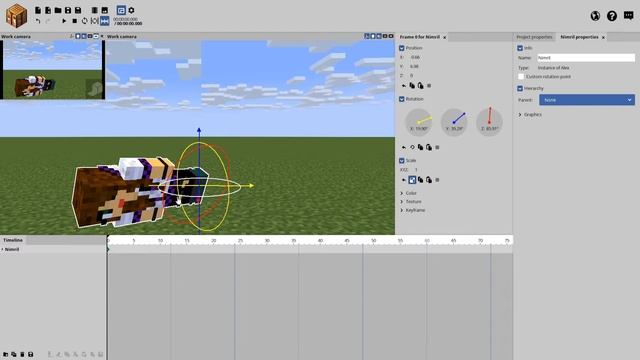Reset position with arrow icon under Position
This screenshot has height=360, width=640.
coord(404,86)
